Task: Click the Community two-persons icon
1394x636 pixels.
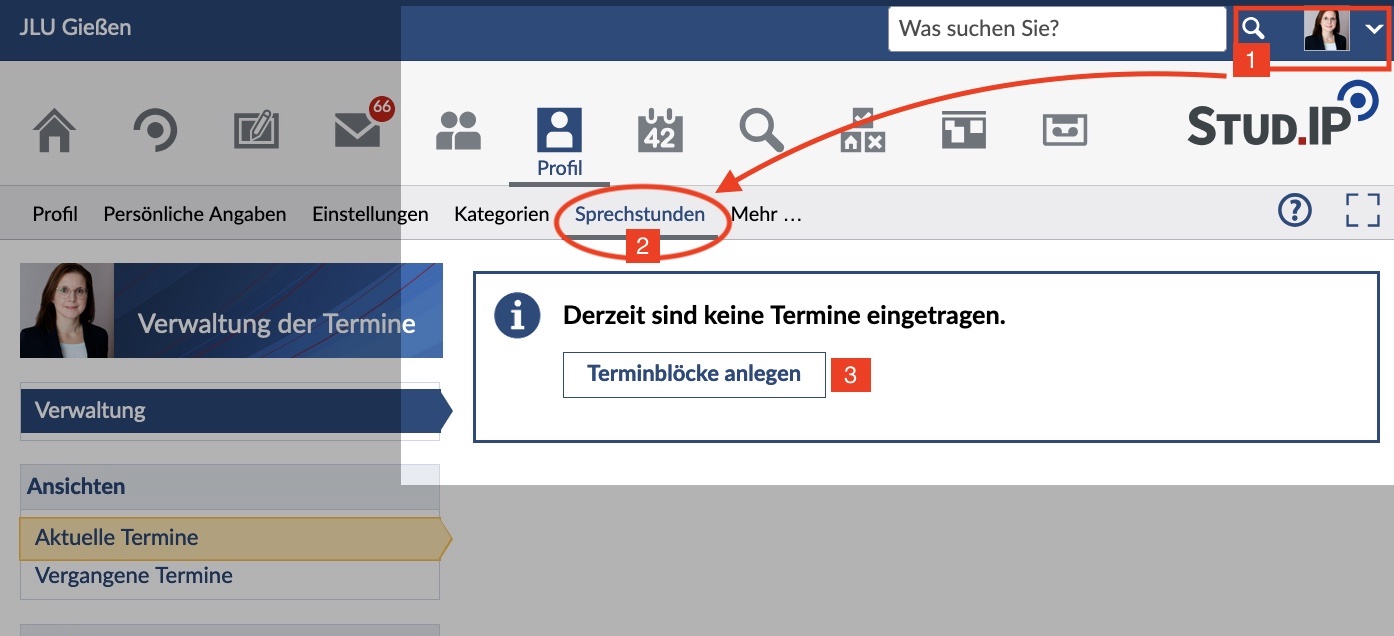Action: tap(459, 128)
